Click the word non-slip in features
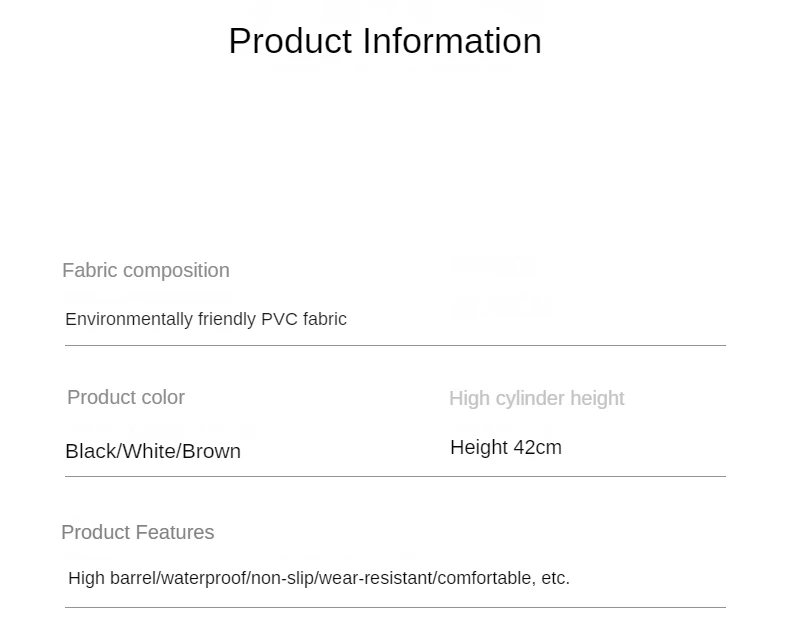 pos(282,578)
